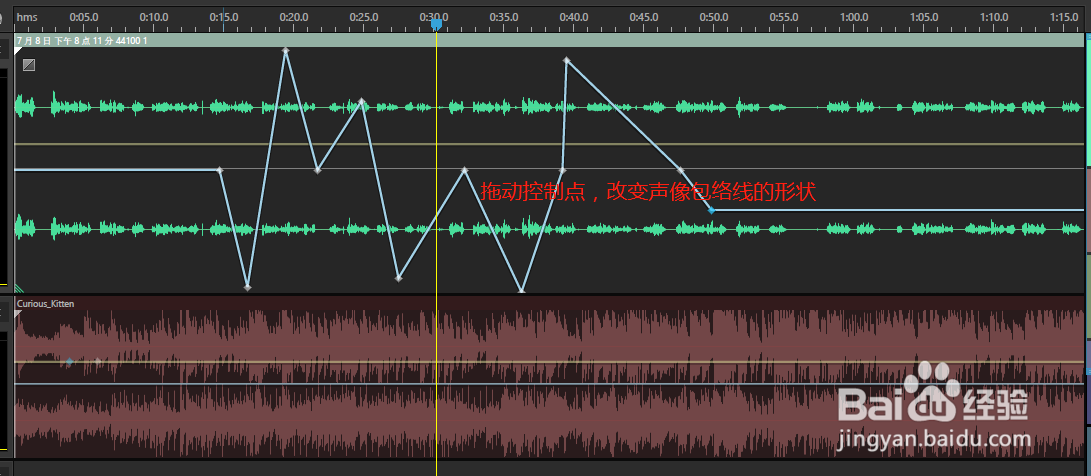Image resolution: width=1091 pixels, height=476 pixels.
Task: Click the yellow volume envelope line of the voice clip
Action: click(x=550, y=144)
